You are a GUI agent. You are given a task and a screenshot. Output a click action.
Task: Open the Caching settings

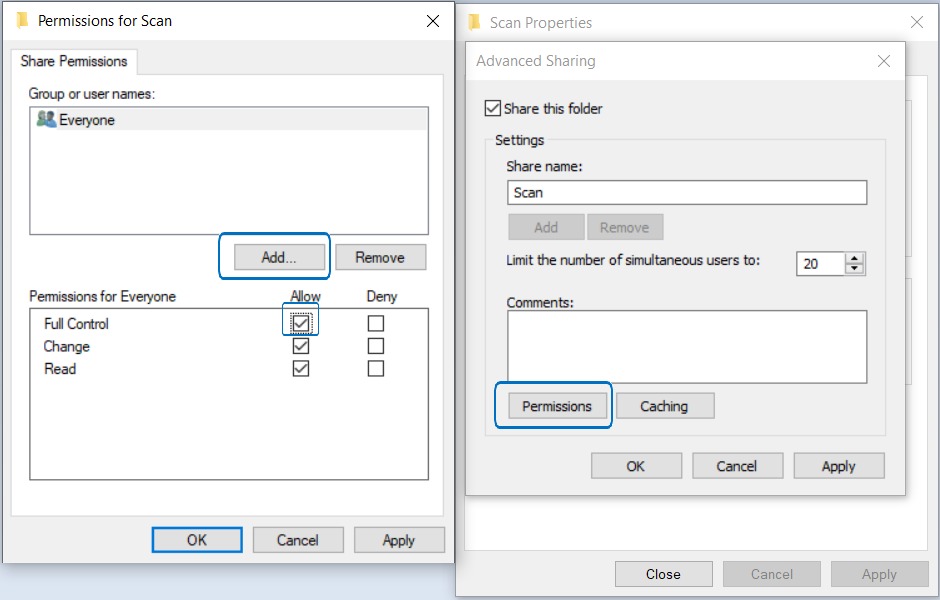[664, 406]
